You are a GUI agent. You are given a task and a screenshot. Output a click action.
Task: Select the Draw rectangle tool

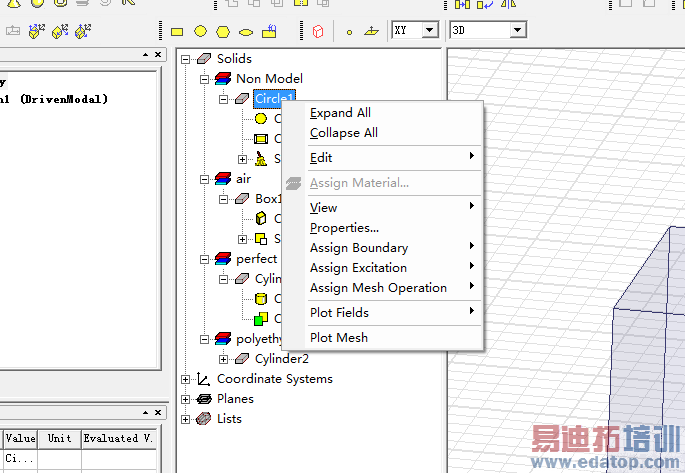click(177, 32)
